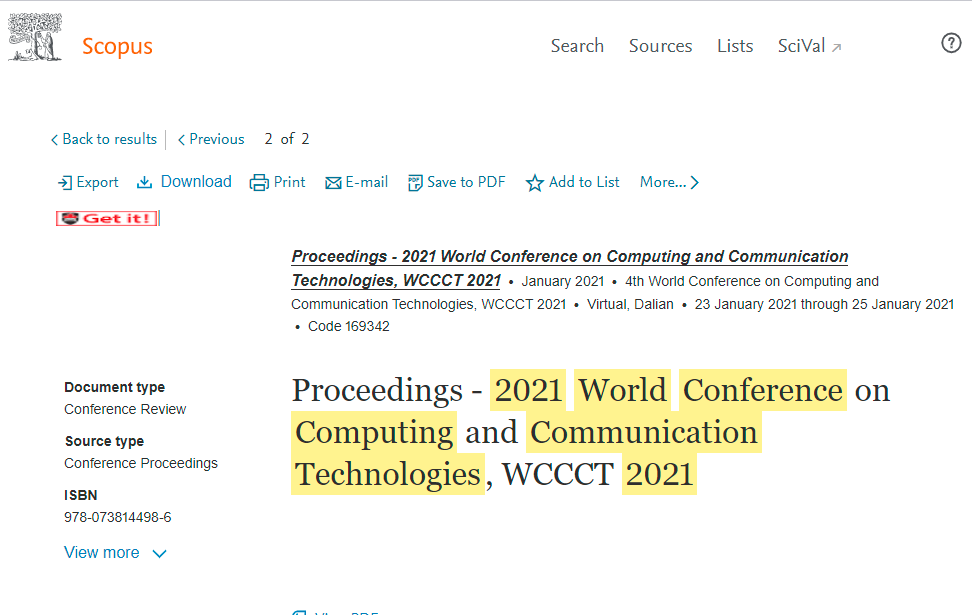Click the highlighted word 'Computing' in title
This screenshot has height=615, width=972.
tap(374, 433)
